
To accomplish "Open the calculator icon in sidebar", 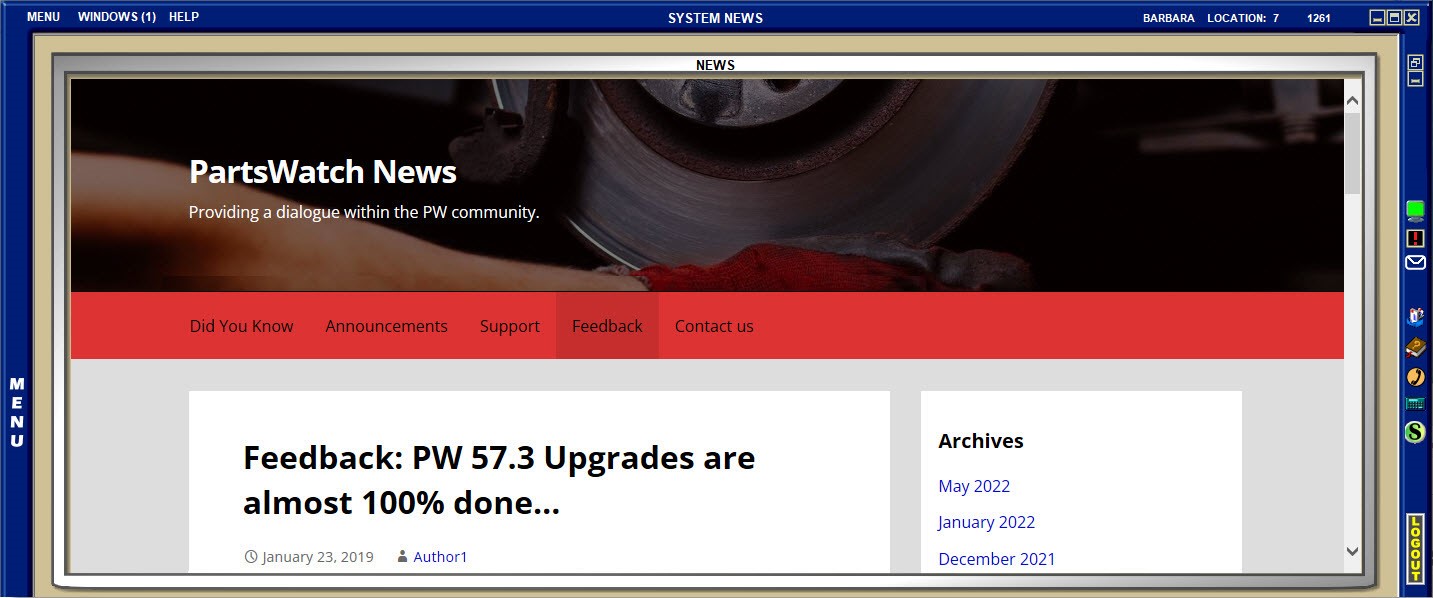I will coord(1415,404).
